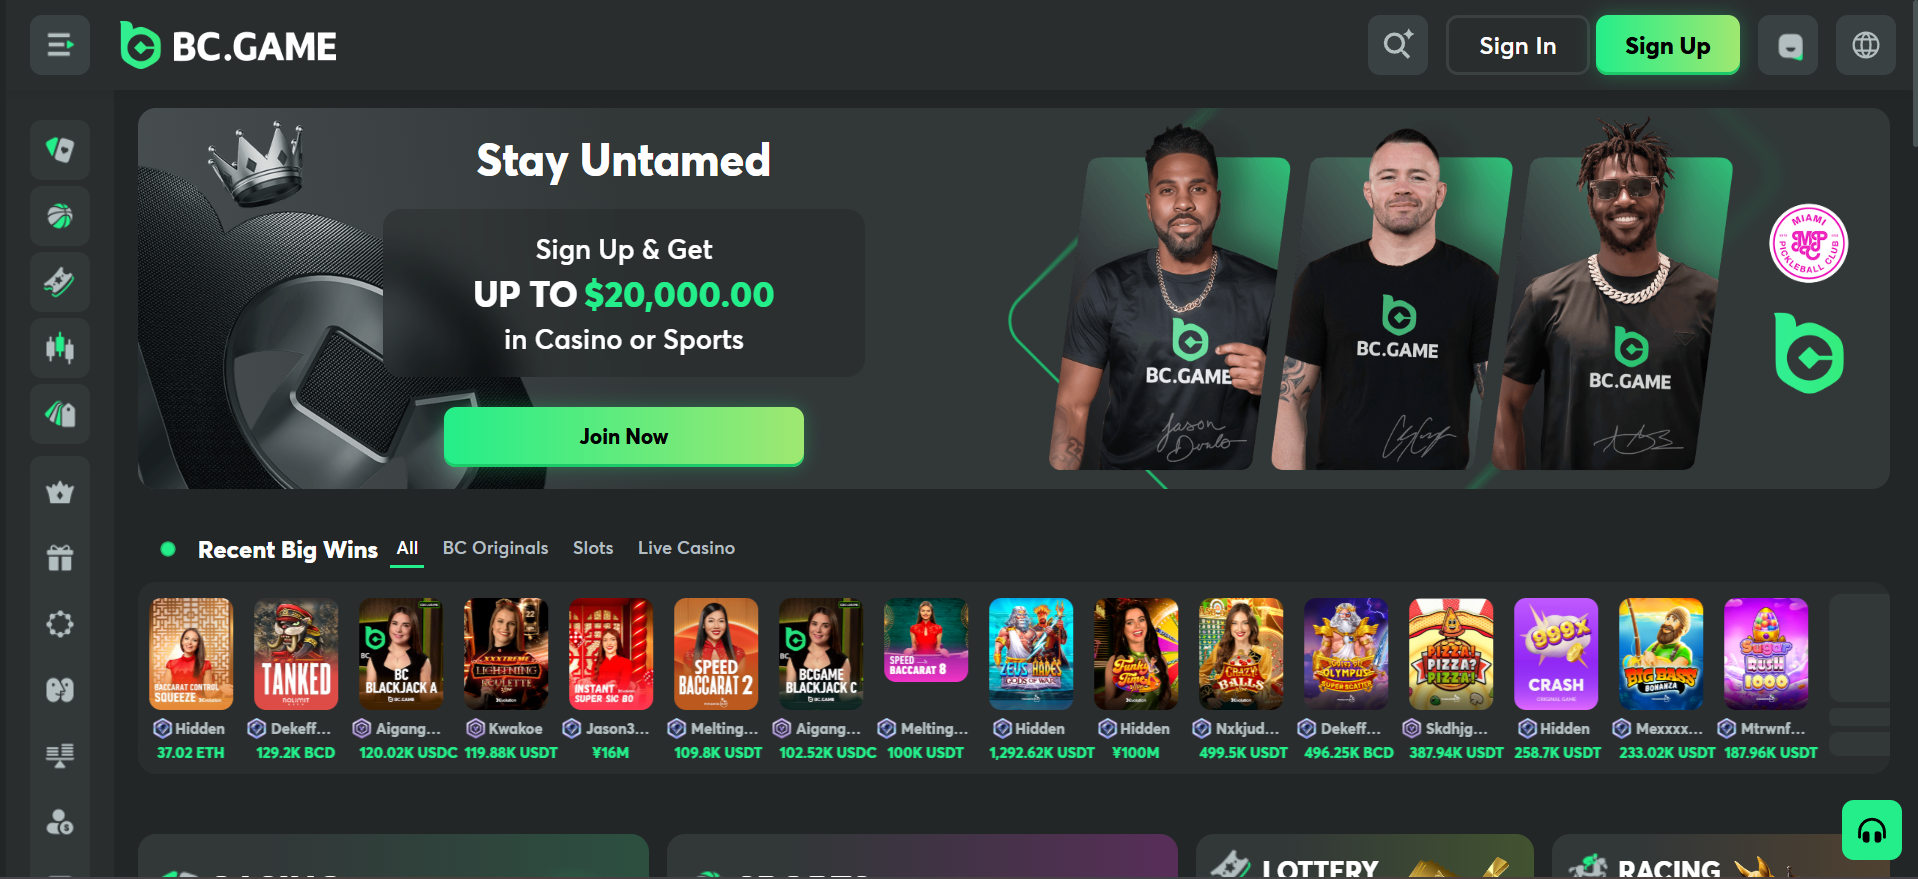Image resolution: width=1918 pixels, height=879 pixels.
Task: Select the Live Casino tab
Action: [x=686, y=548]
